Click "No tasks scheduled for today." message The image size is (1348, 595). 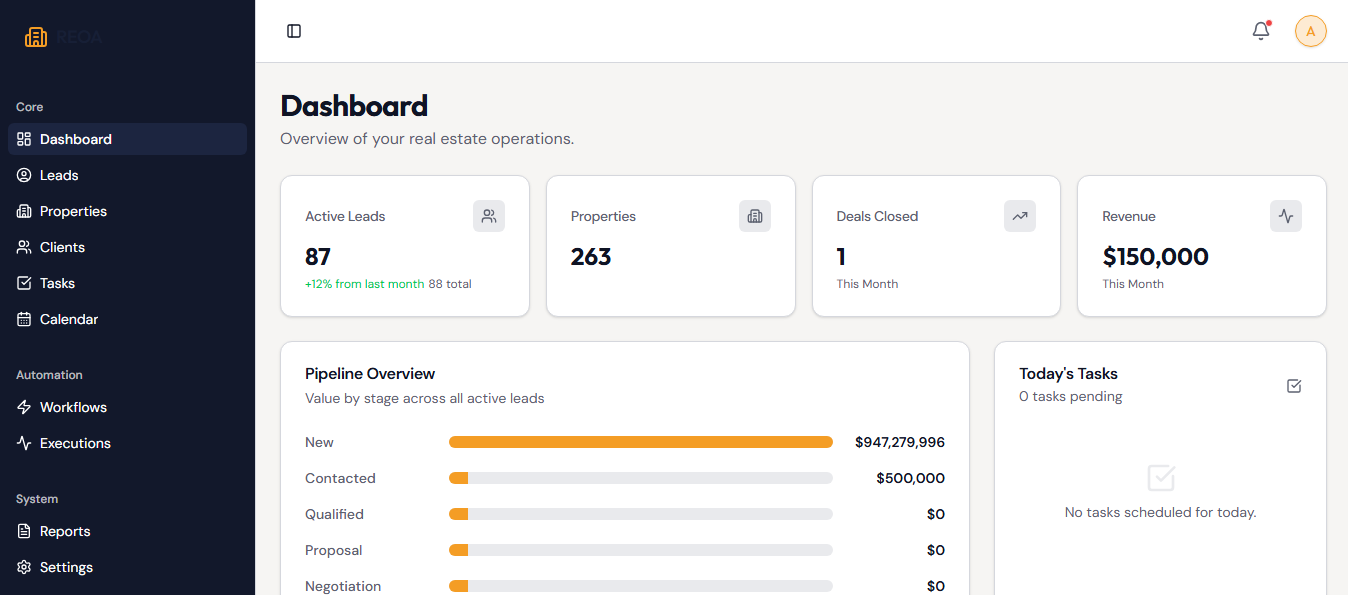coord(1160,513)
